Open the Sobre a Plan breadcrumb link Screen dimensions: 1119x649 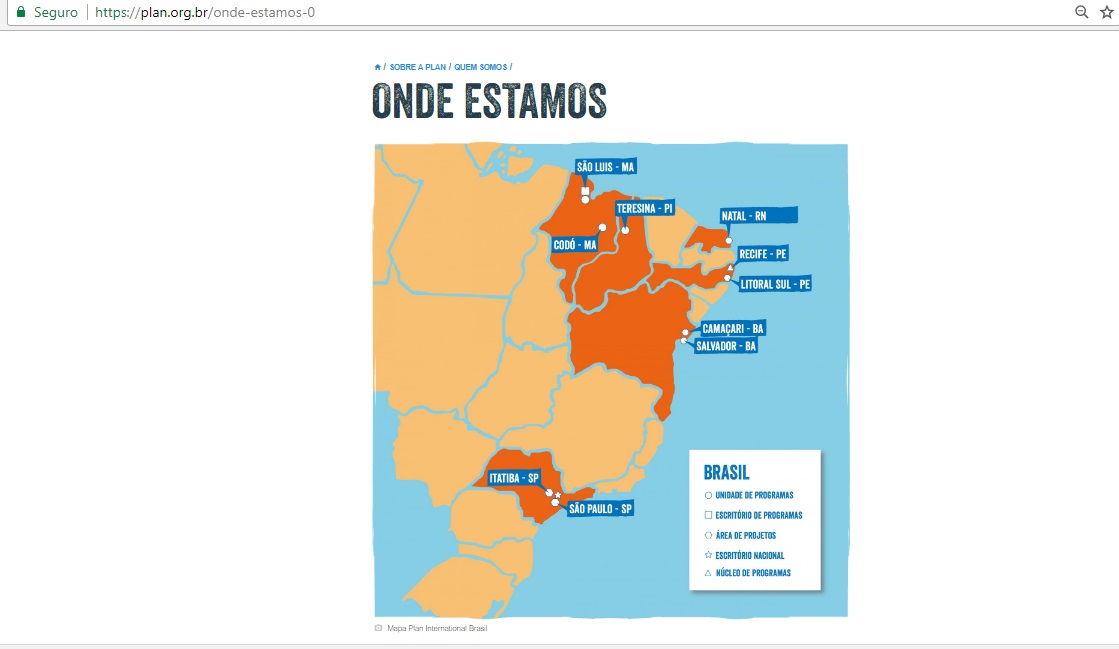pos(417,67)
